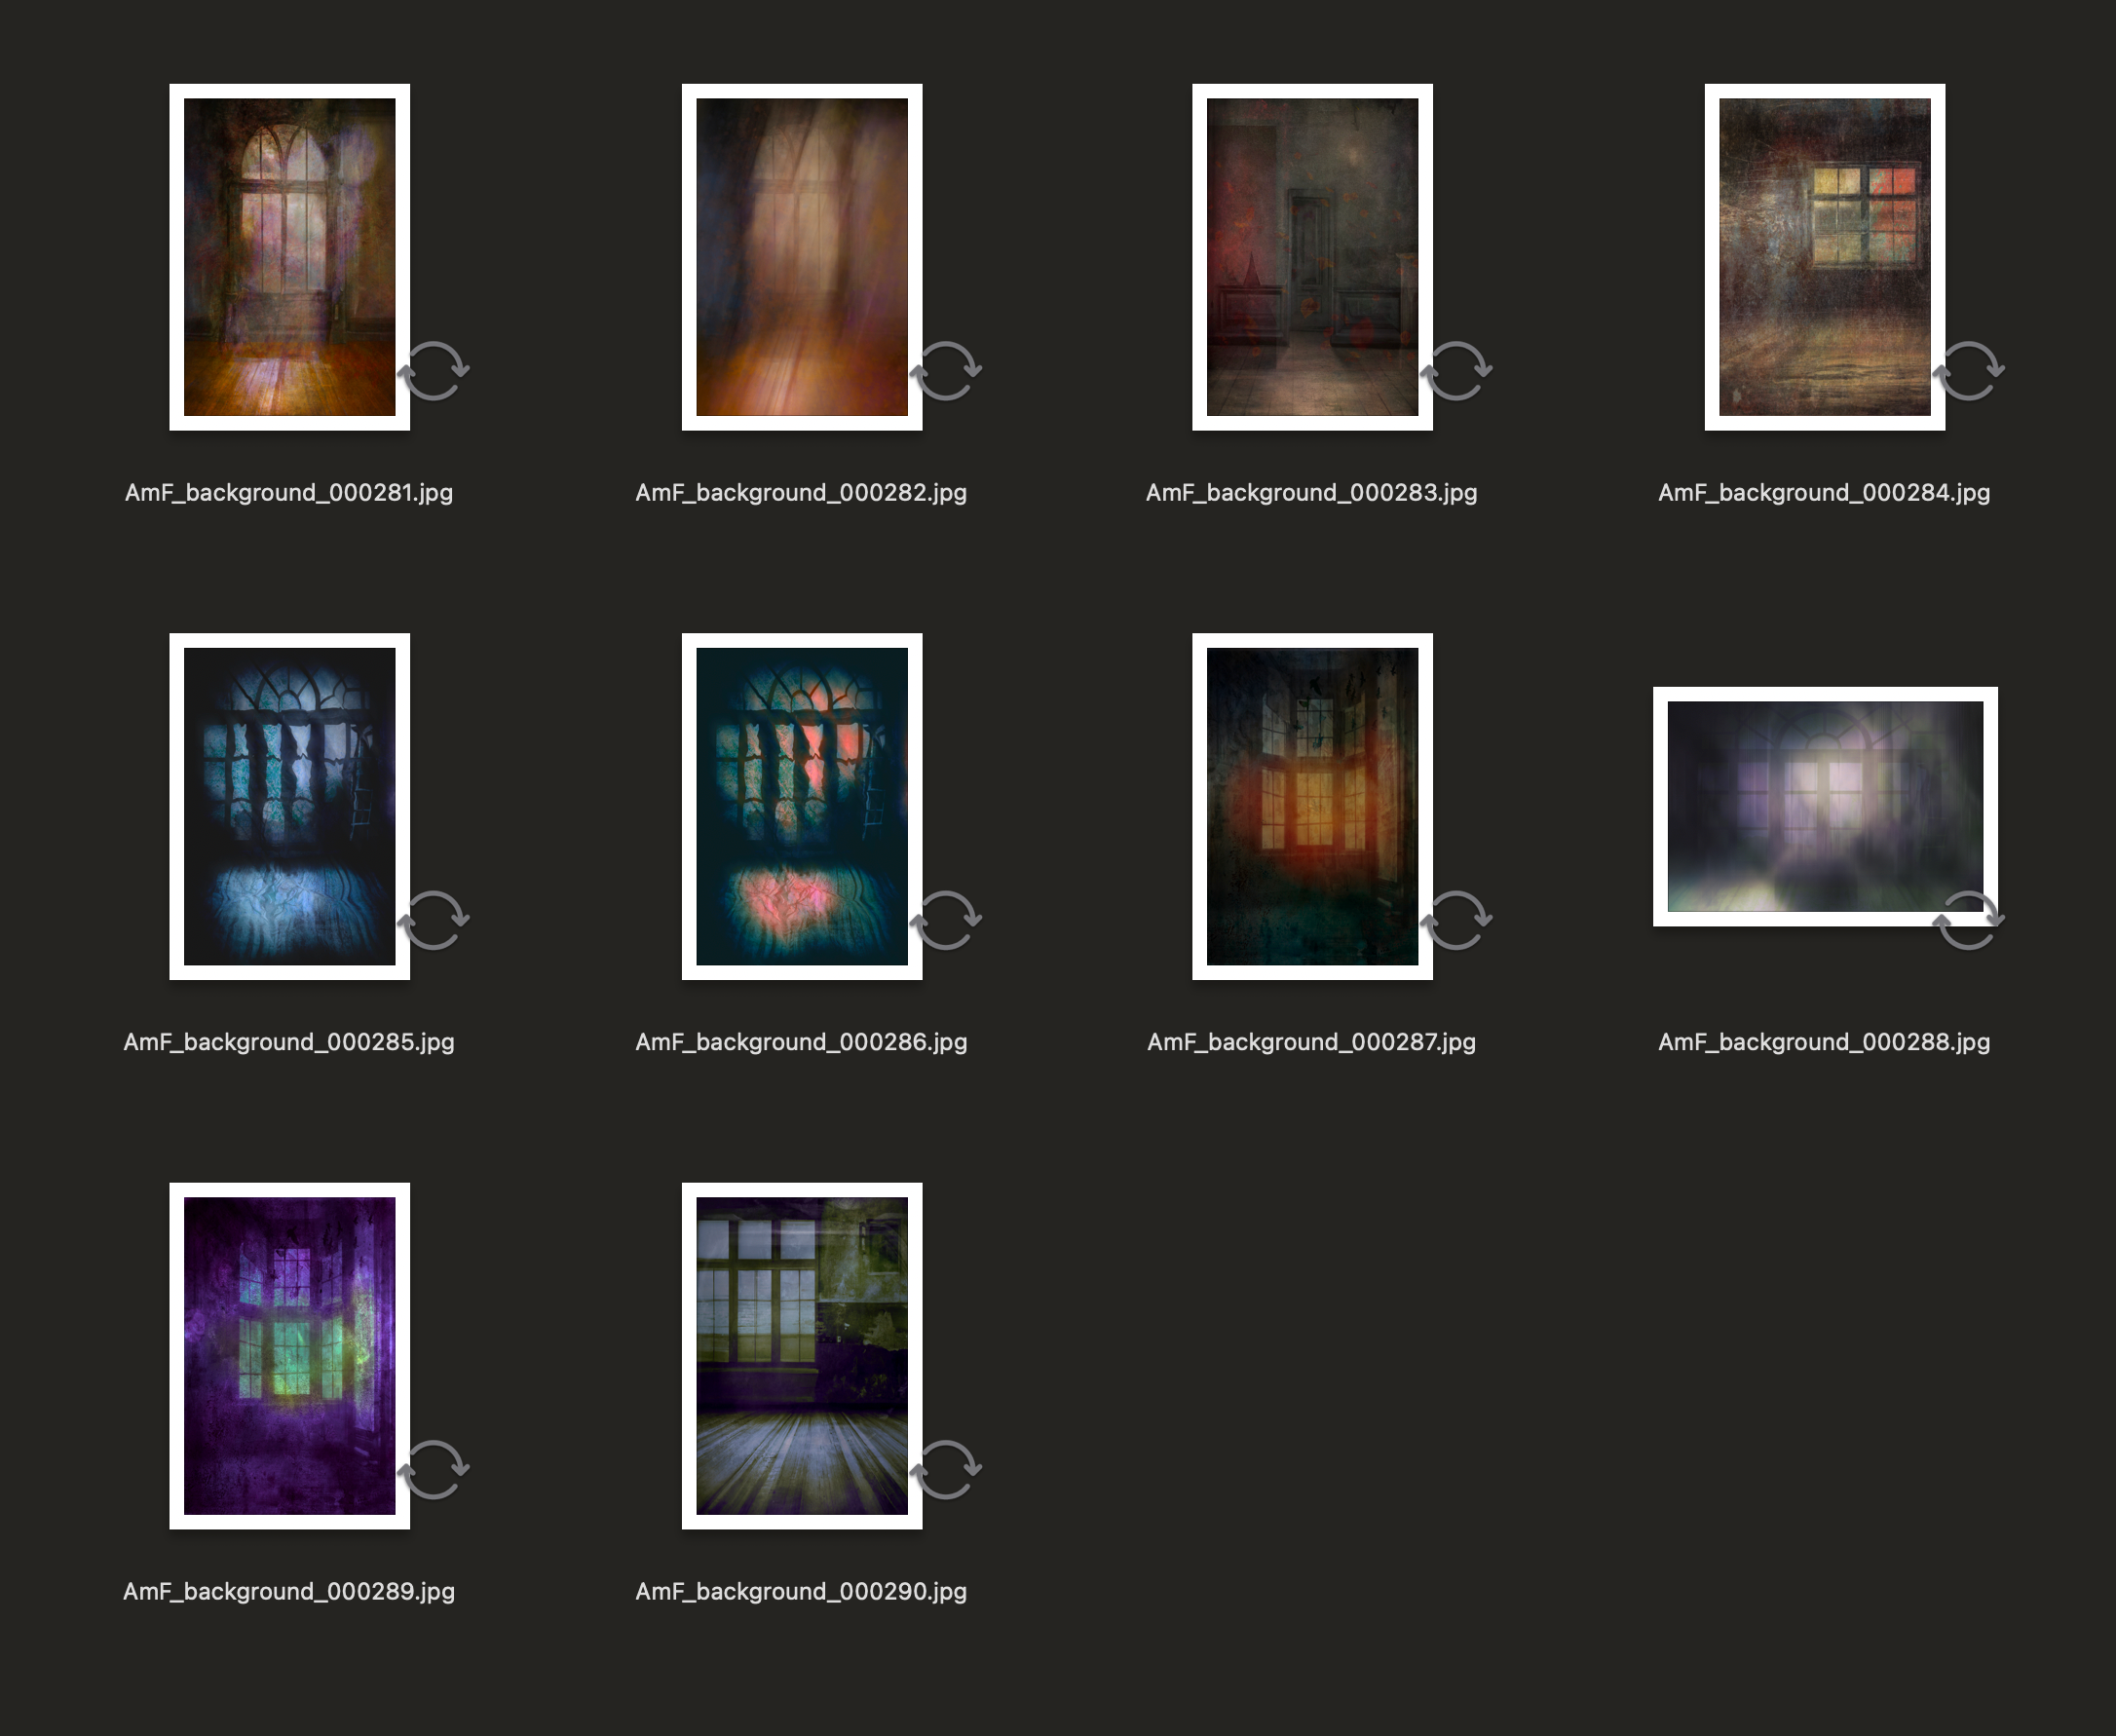Click the filename AmF_background_000286.jpg
2116x1736 pixels.
click(x=801, y=1042)
